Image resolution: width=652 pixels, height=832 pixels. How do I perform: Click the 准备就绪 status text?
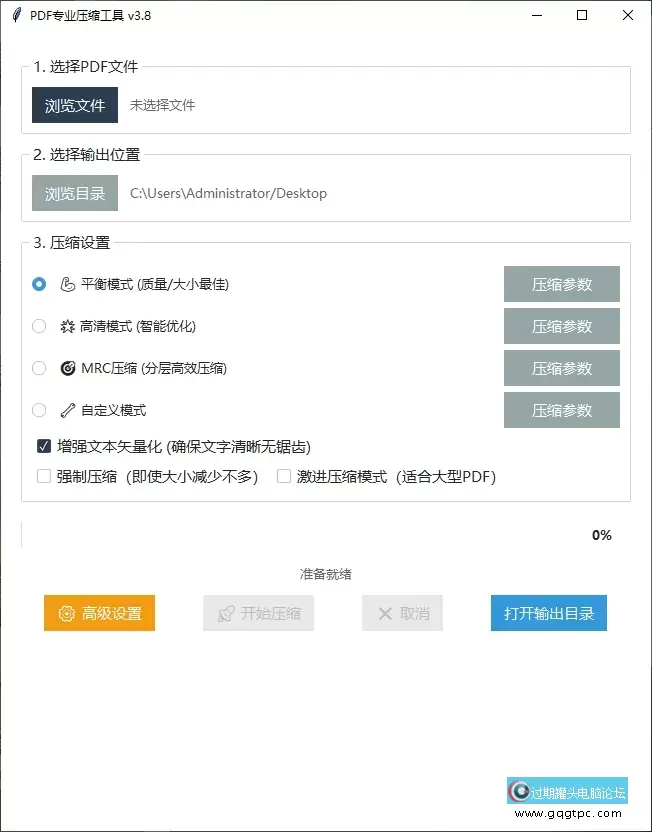tap(326, 574)
